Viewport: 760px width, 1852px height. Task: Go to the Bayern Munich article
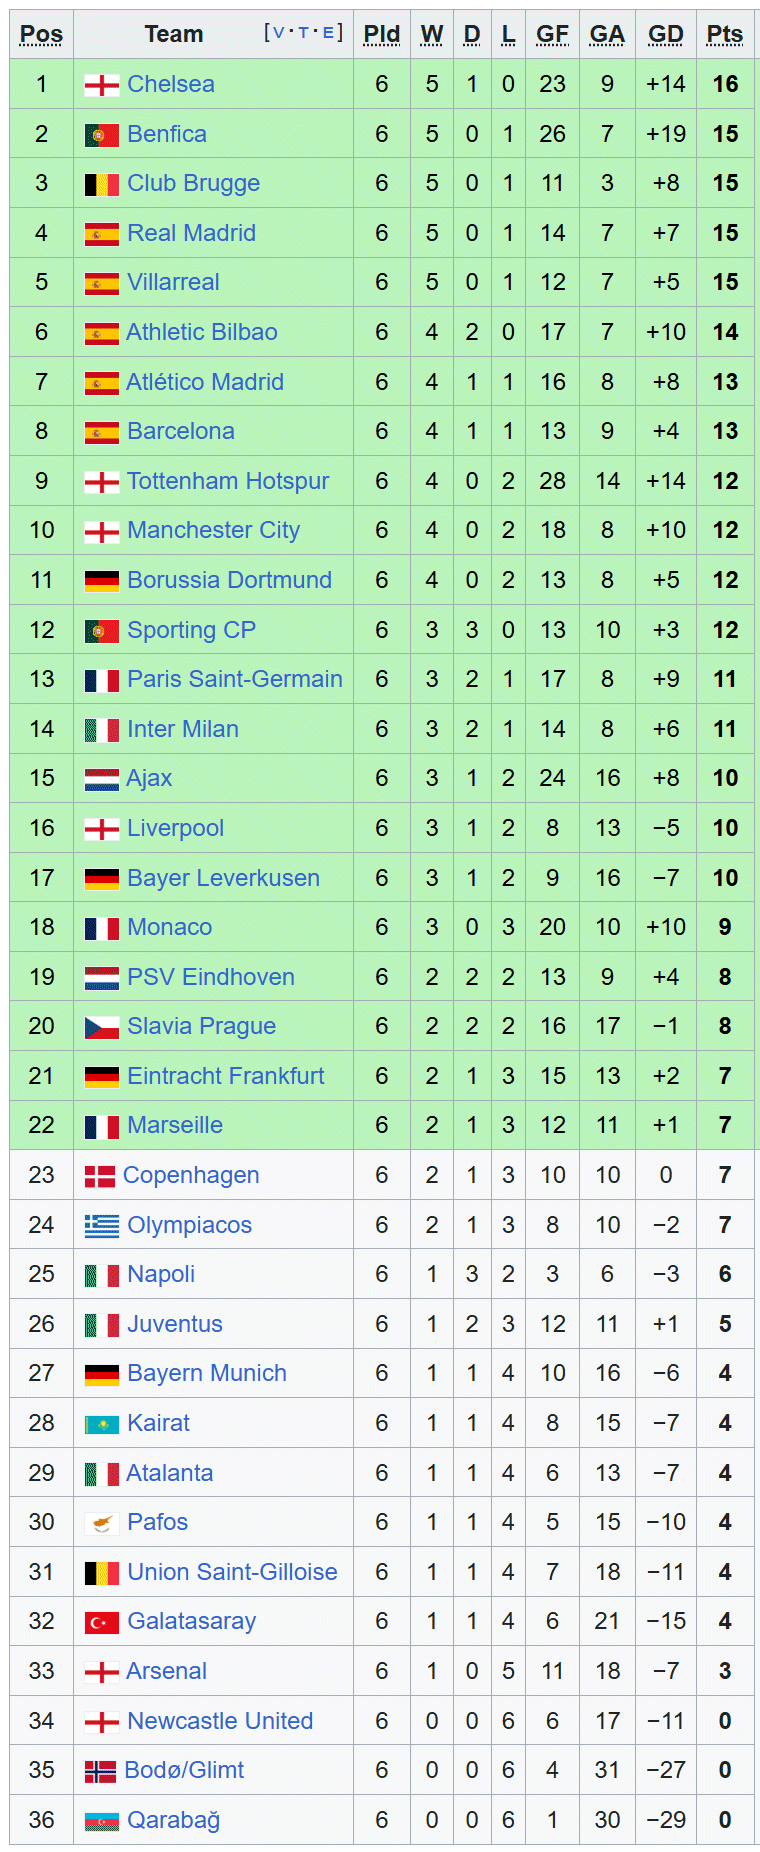[206, 1373]
